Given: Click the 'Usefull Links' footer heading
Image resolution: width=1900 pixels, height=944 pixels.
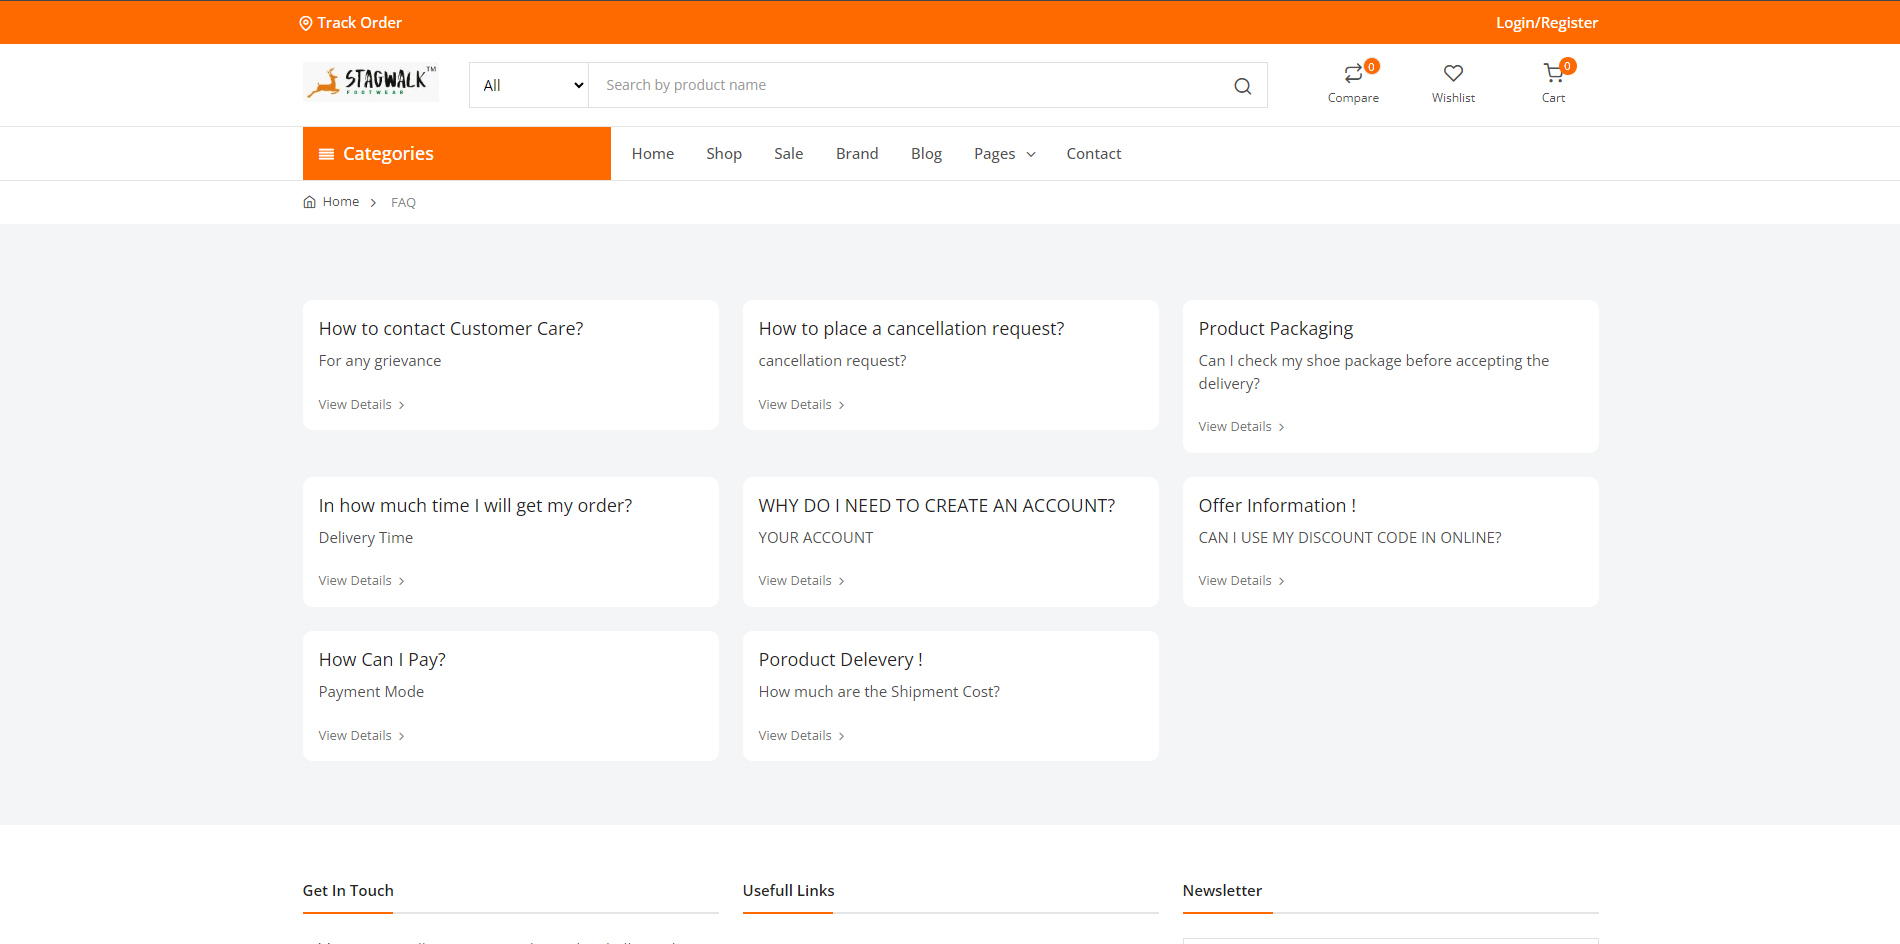Looking at the screenshot, I should 788,891.
